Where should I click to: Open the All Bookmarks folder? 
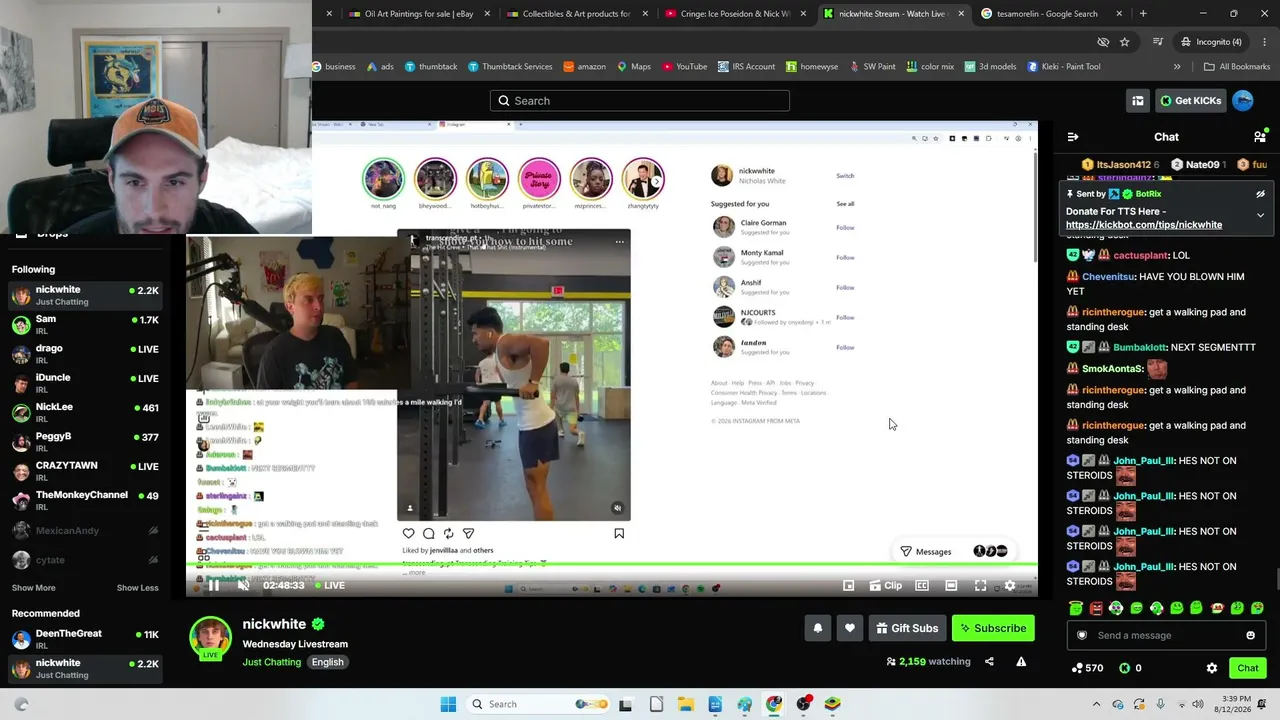pos(1237,67)
